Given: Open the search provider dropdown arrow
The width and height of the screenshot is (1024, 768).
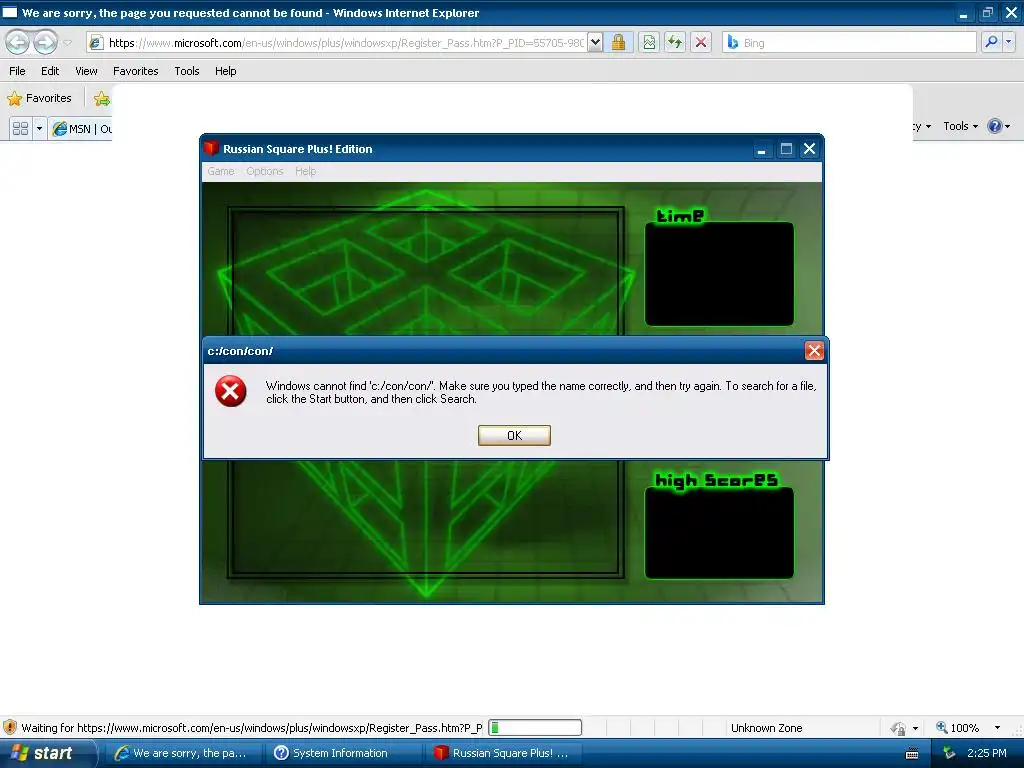Looking at the screenshot, I should tap(1008, 42).
